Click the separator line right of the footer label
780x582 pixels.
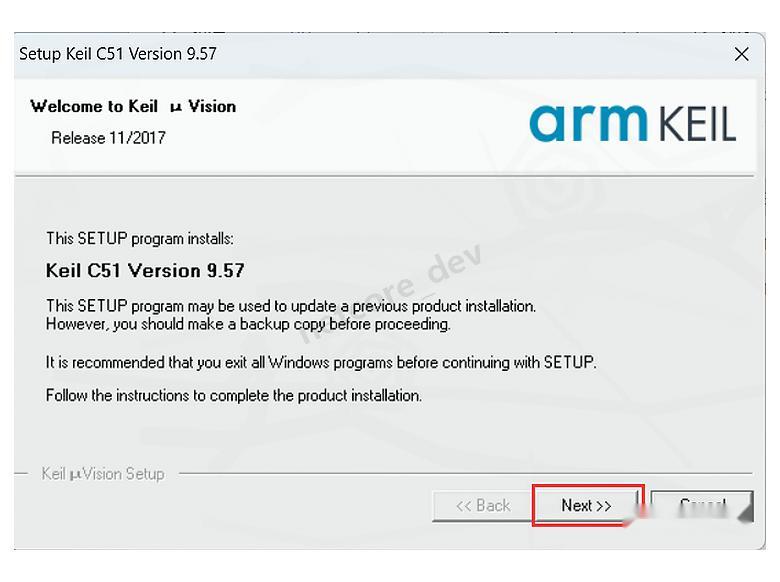[x=460, y=473]
